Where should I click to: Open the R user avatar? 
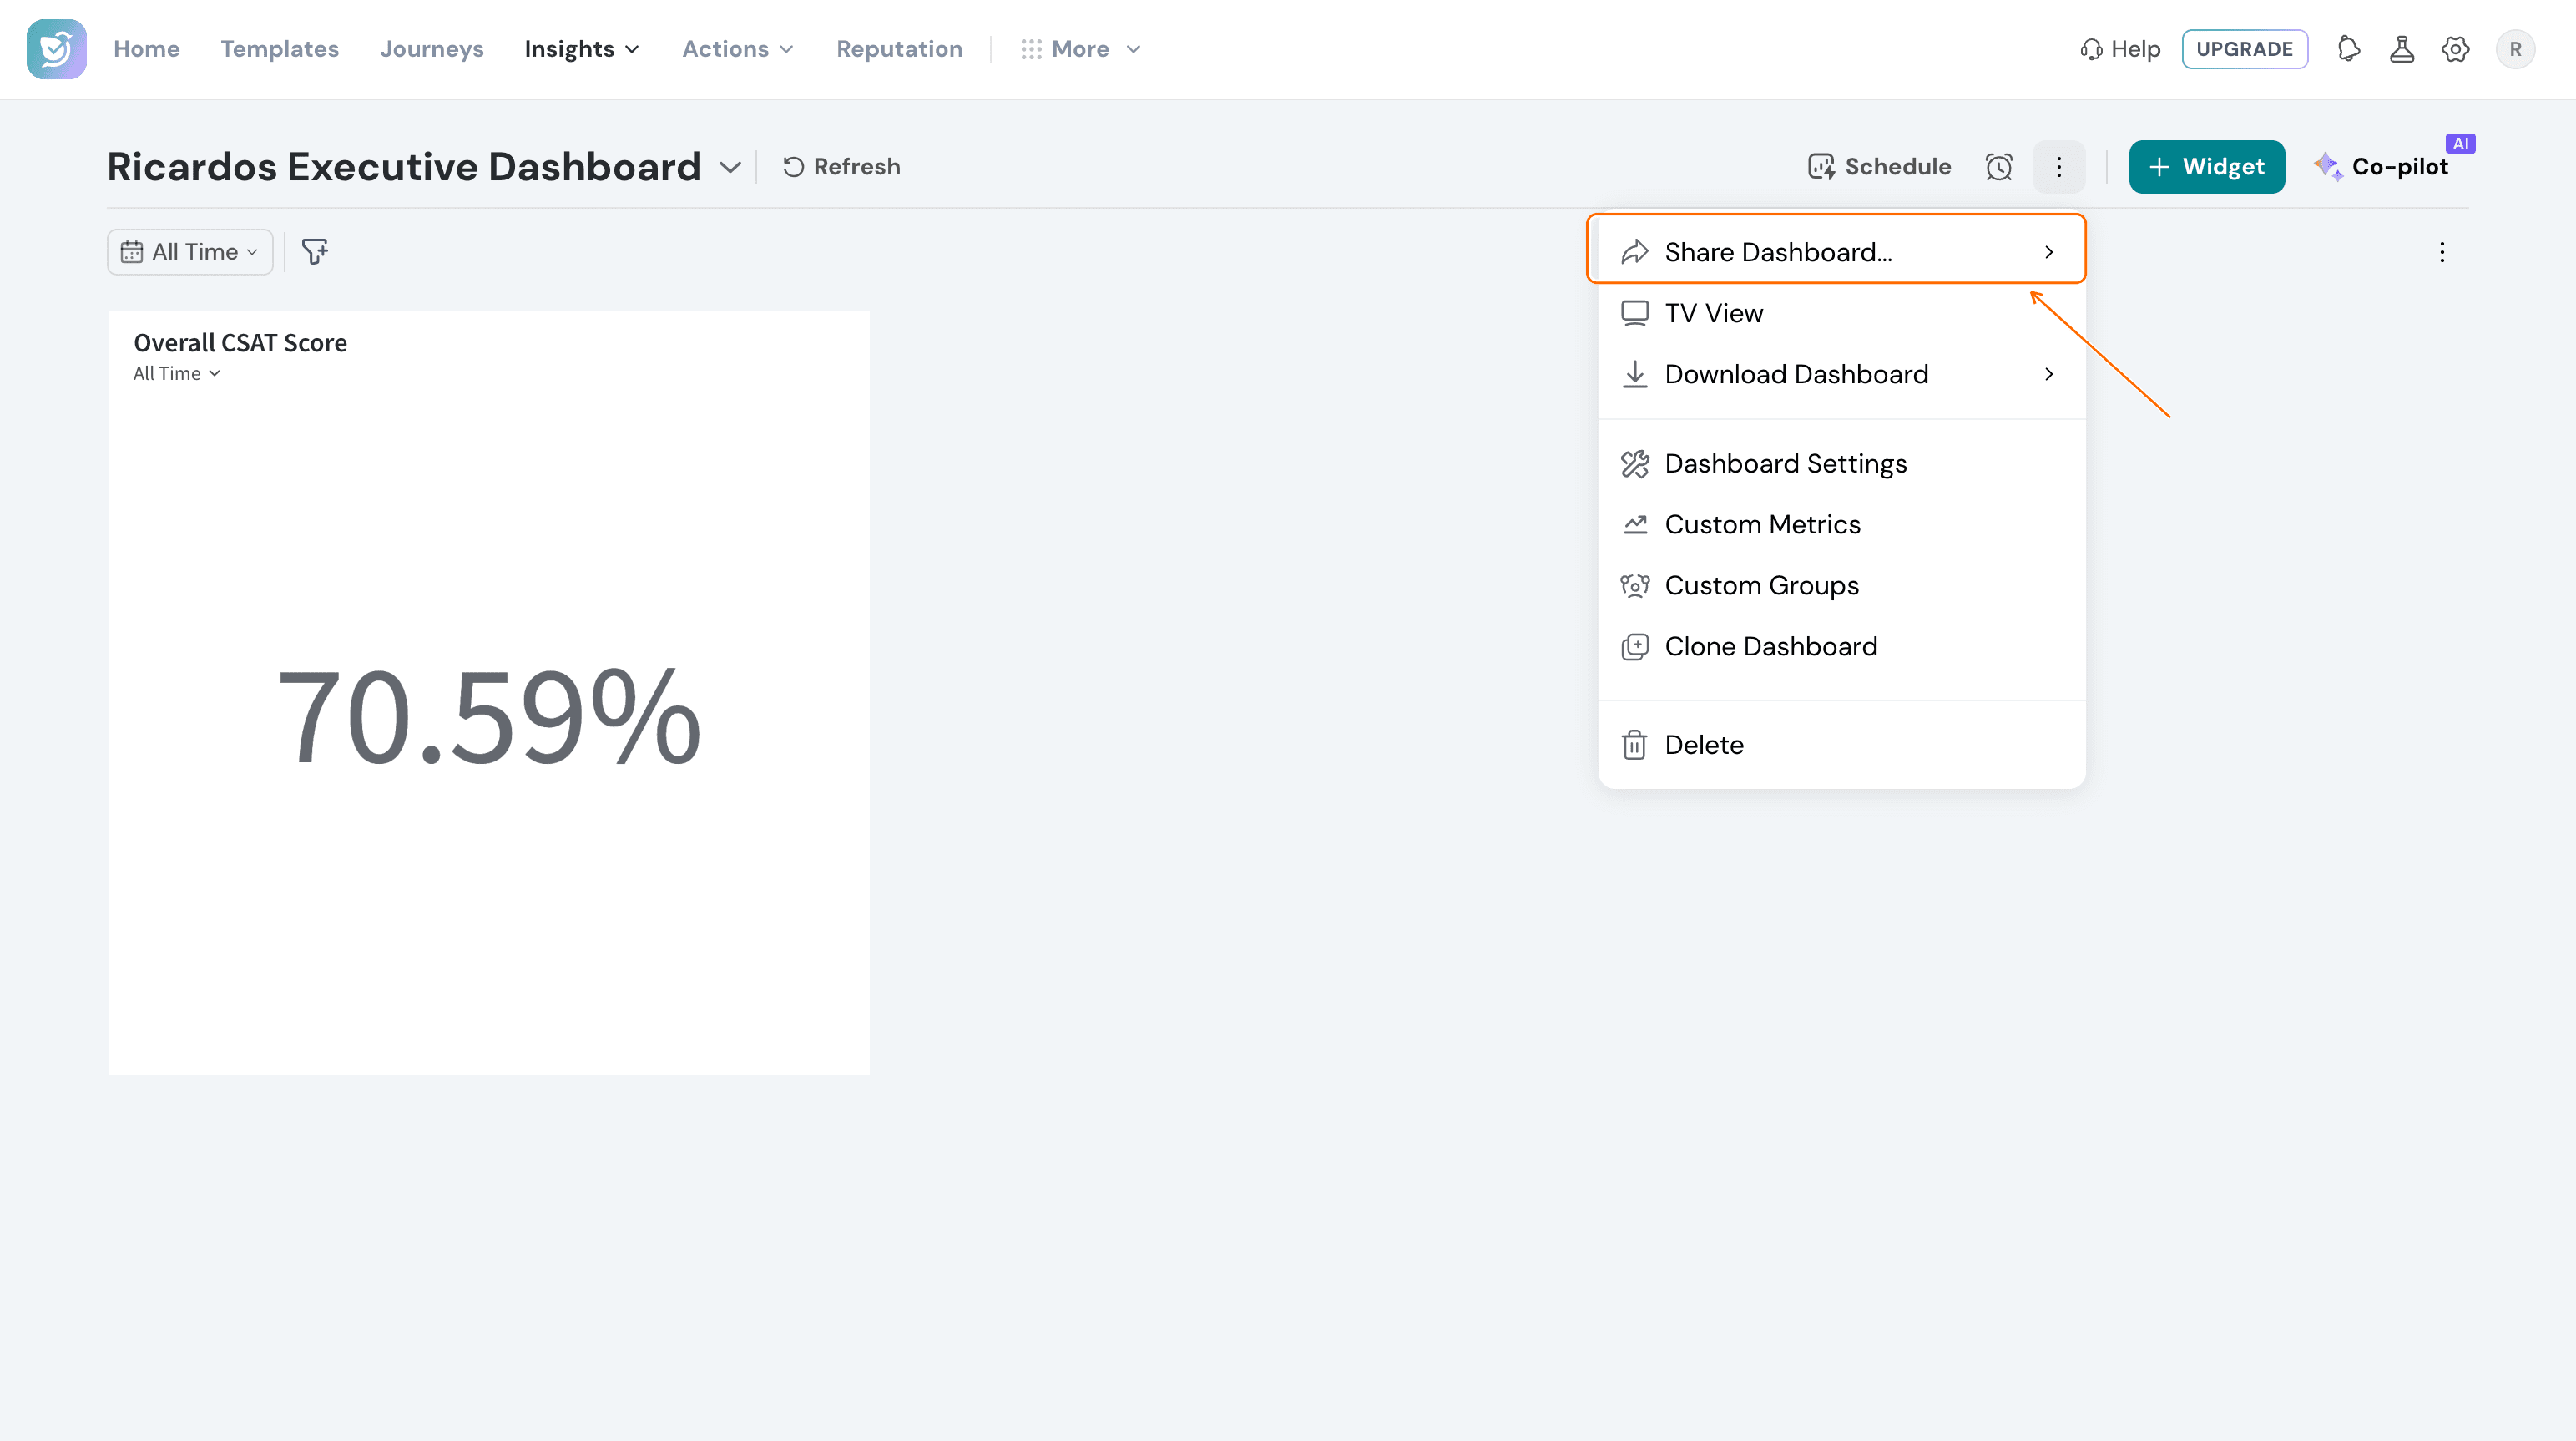[x=2515, y=49]
